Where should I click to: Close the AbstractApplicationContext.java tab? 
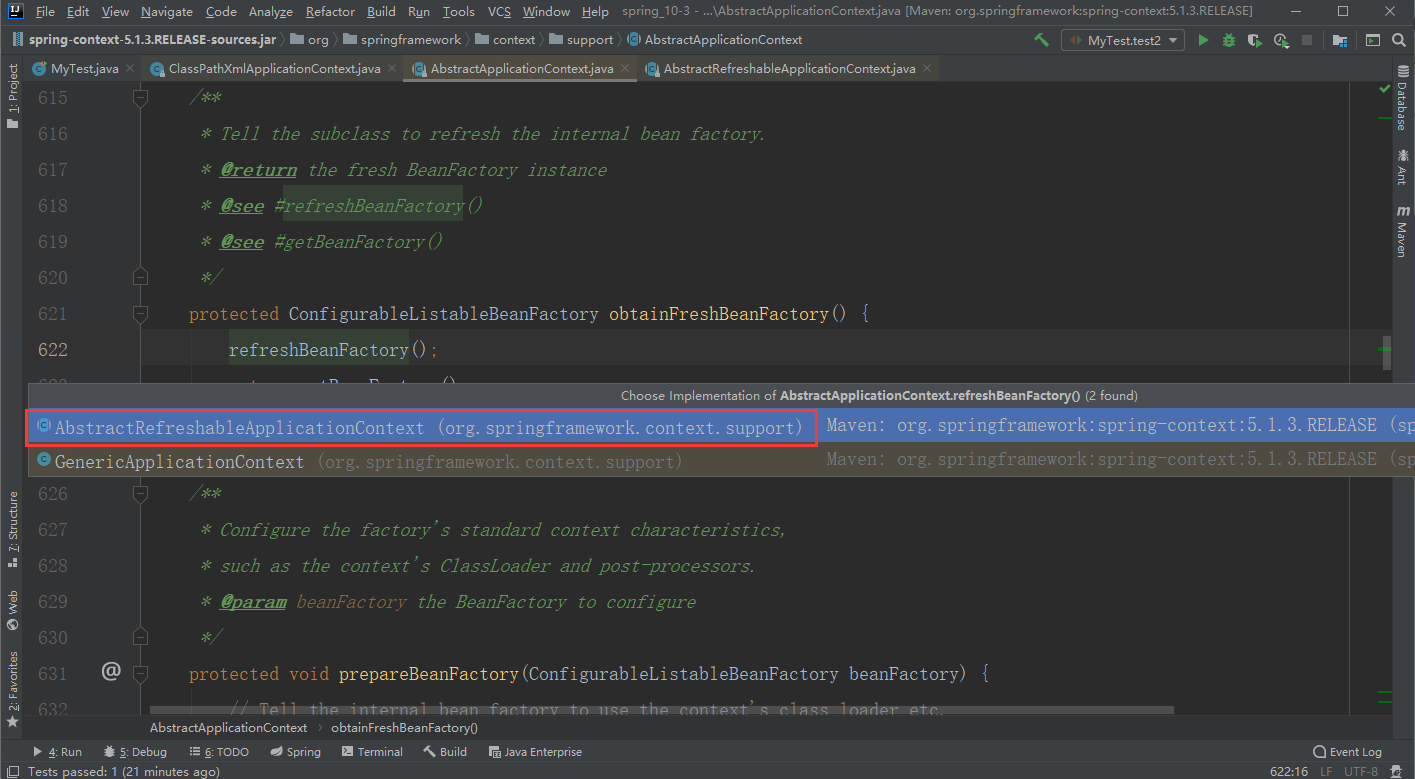[x=627, y=69]
